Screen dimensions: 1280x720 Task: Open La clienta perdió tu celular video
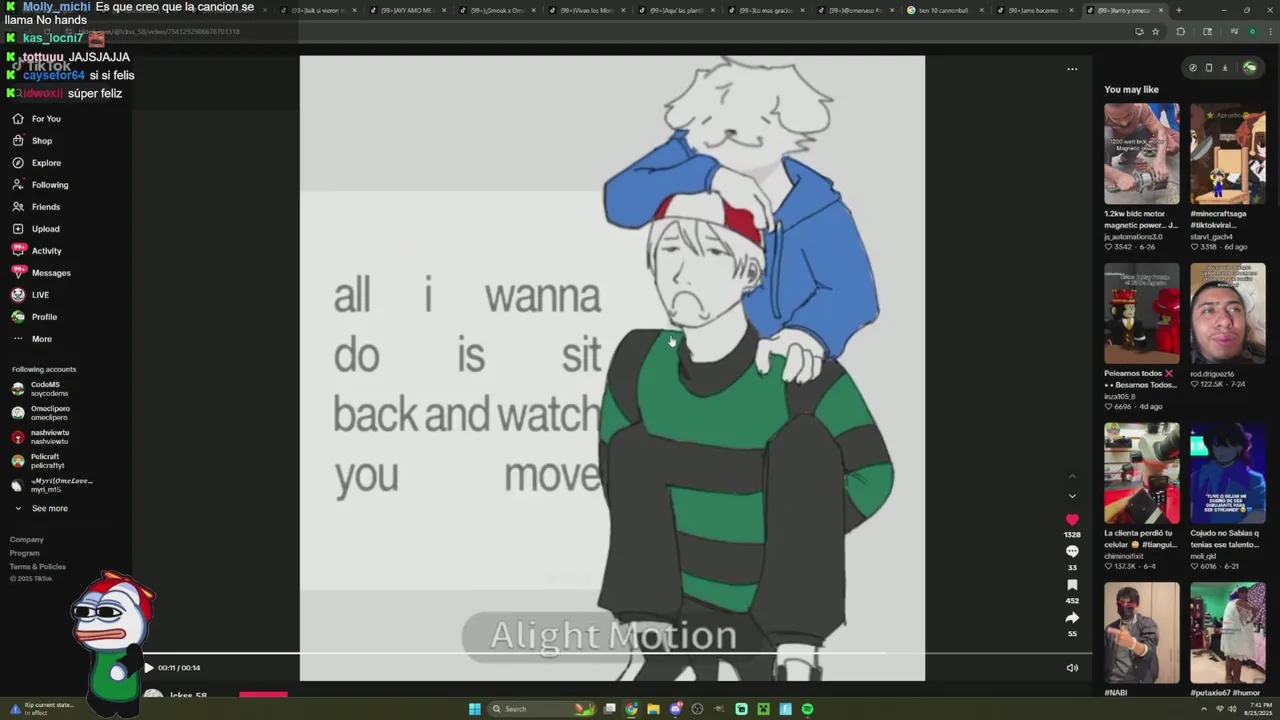(x=1141, y=473)
